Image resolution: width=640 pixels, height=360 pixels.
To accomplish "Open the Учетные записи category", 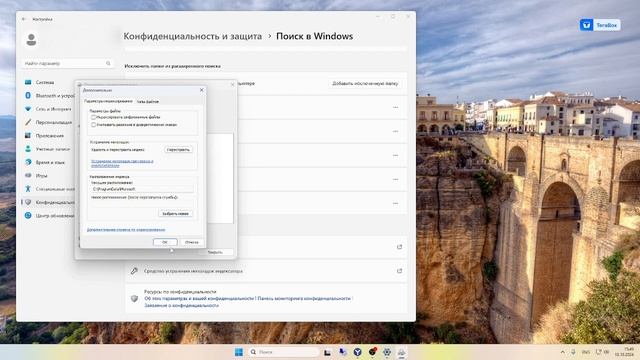I will [x=48, y=149].
